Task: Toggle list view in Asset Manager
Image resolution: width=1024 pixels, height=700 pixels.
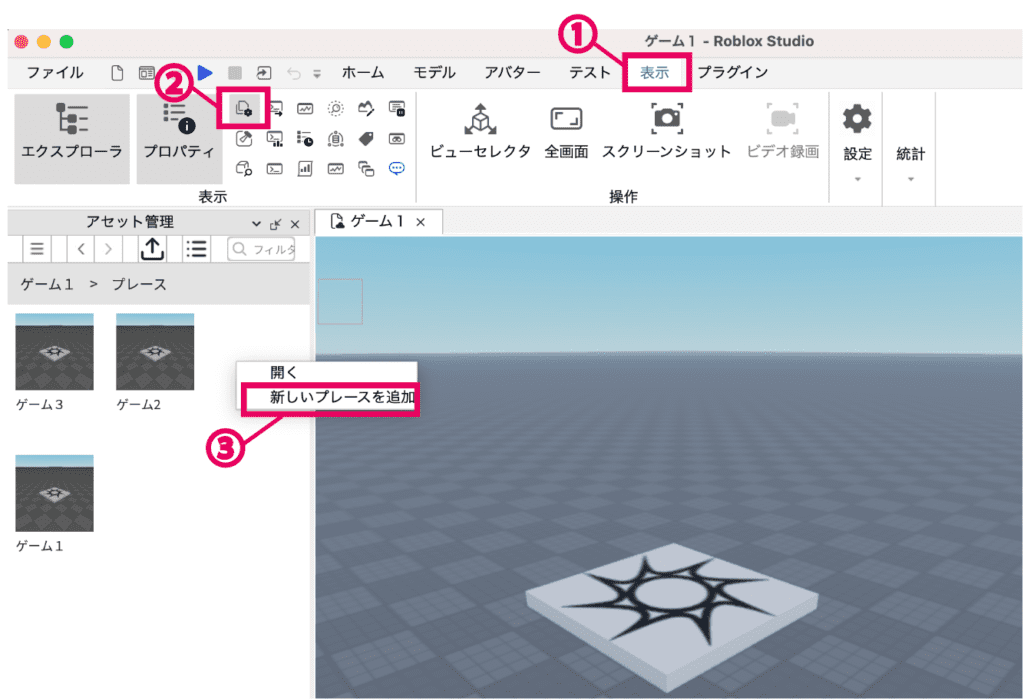Action: point(197,249)
